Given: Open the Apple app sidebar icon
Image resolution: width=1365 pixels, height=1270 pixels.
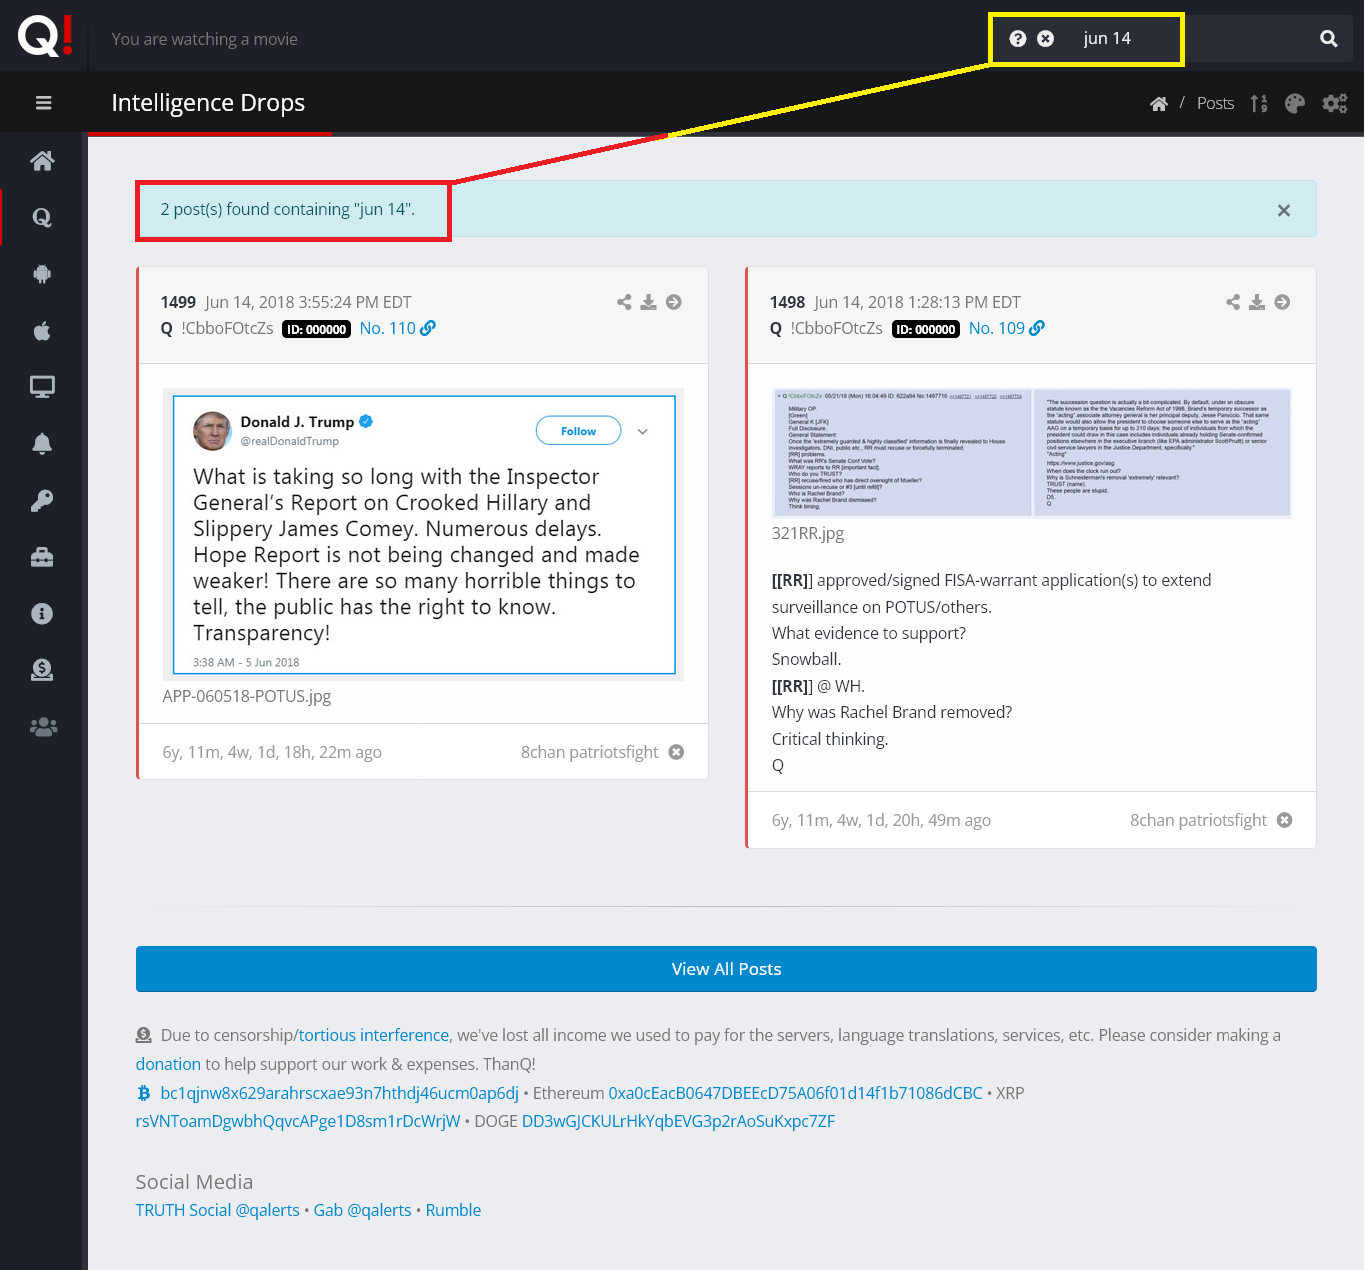Looking at the screenshot, I should [x=42, y=331].
